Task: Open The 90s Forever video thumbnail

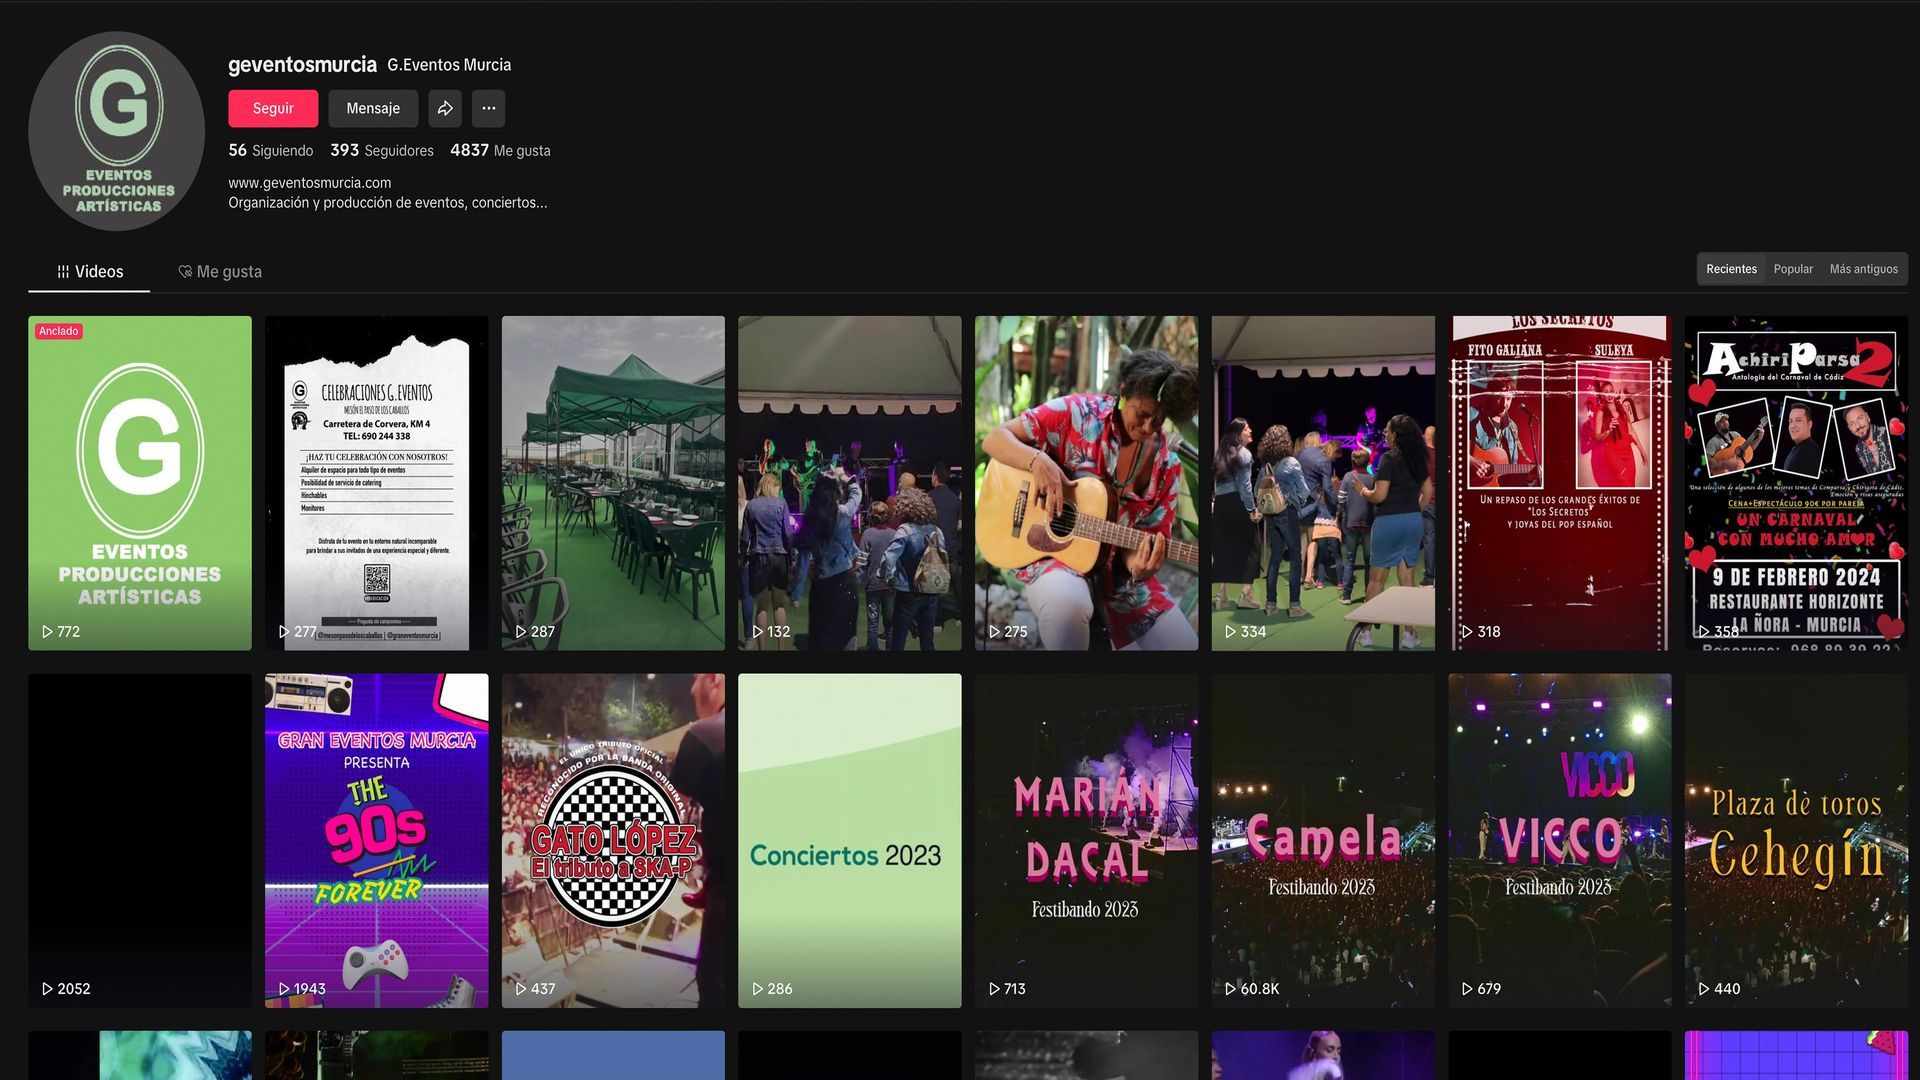Action: tap(376, 840)
